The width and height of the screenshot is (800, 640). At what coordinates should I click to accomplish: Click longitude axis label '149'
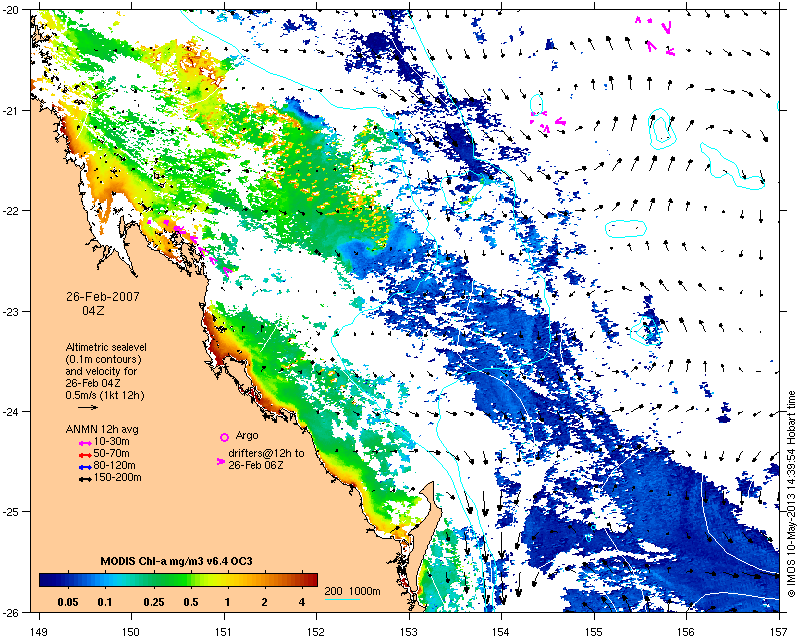pos(39,632)
